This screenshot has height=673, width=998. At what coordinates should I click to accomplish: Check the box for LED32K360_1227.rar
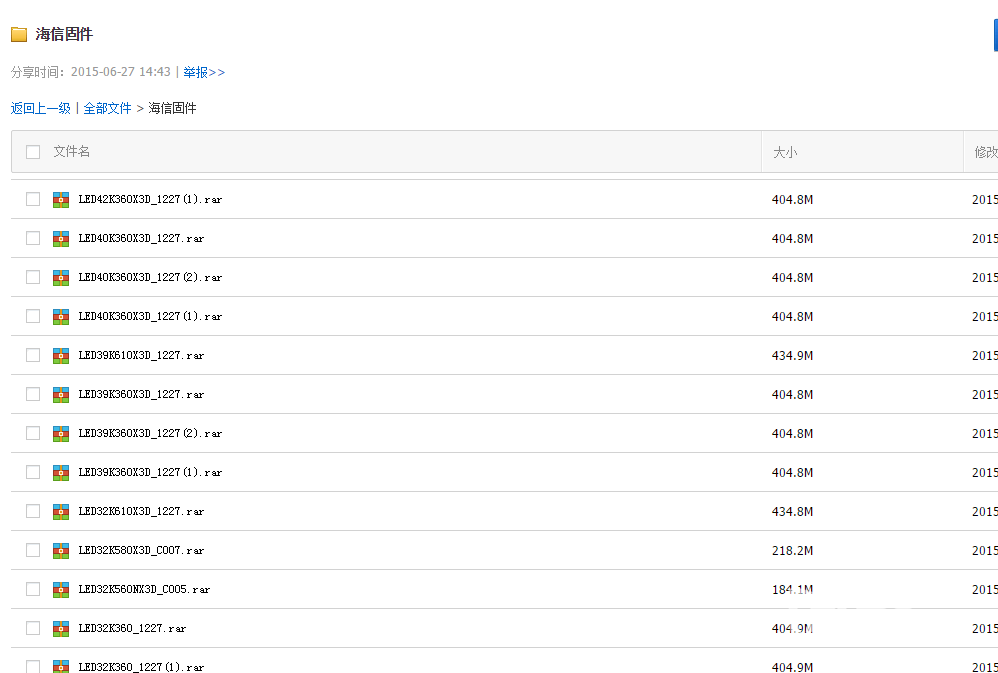[x=33, y=628]
